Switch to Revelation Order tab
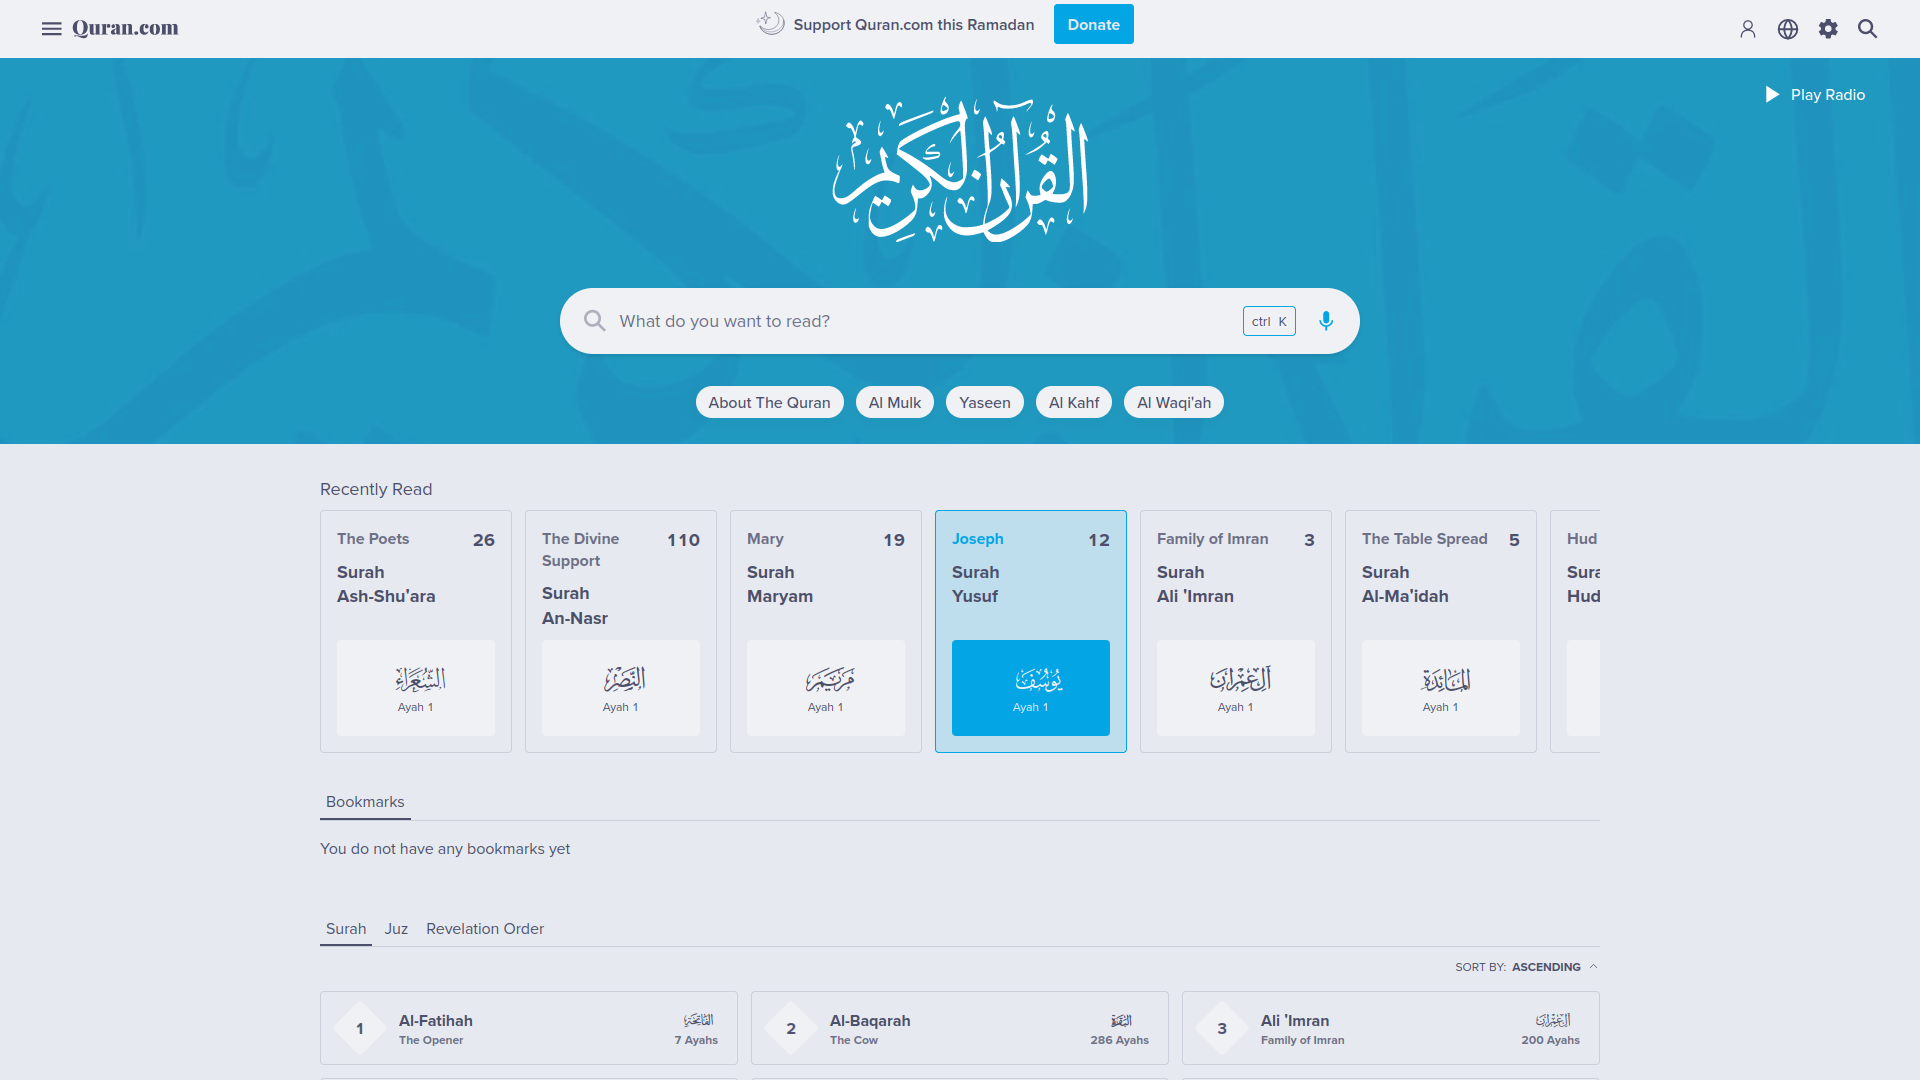1920x1080 pixels. tap(484, 929)
